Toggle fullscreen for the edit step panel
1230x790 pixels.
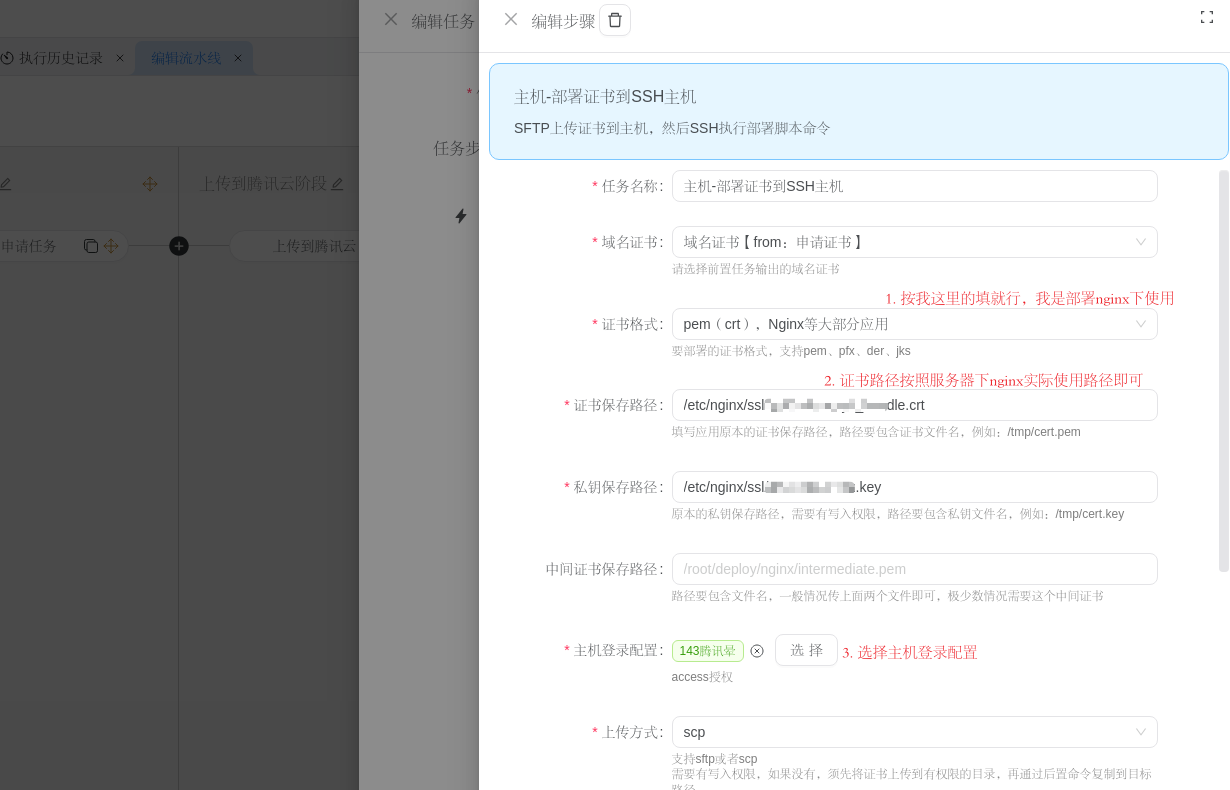click(1206, 17)
